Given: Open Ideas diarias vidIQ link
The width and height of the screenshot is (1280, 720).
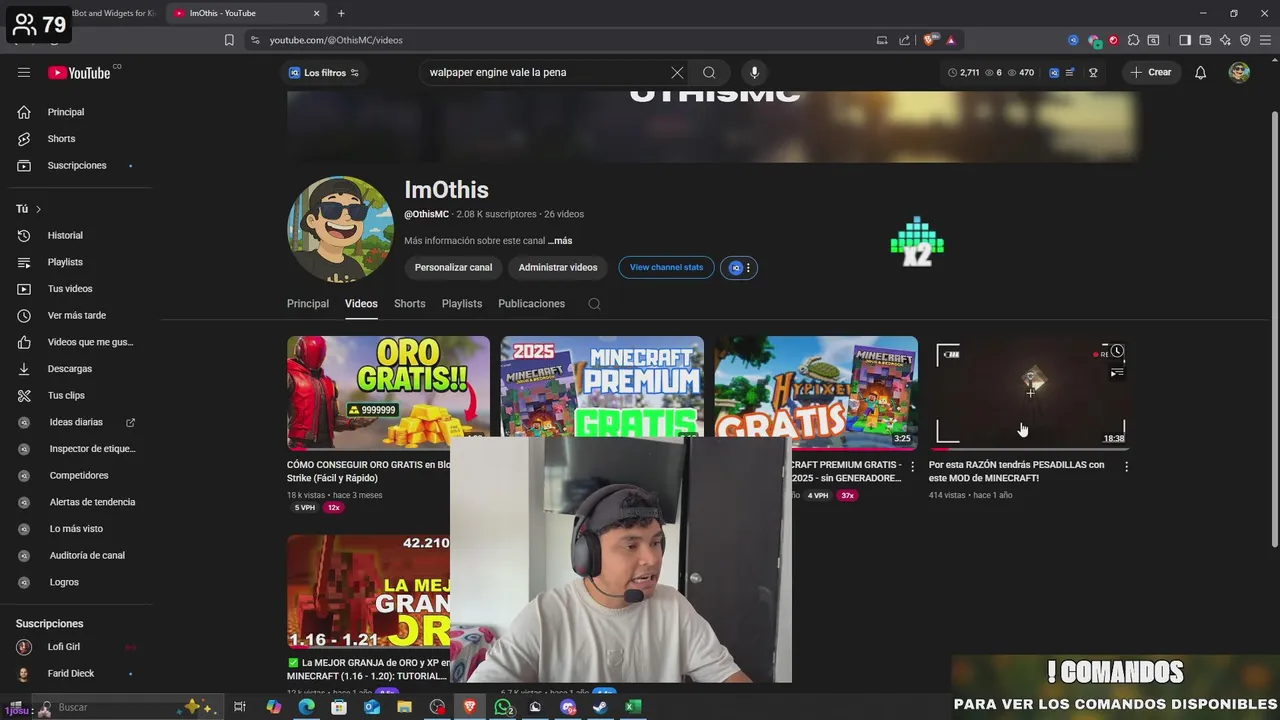Looking at the screenshot, I should 76,422.
